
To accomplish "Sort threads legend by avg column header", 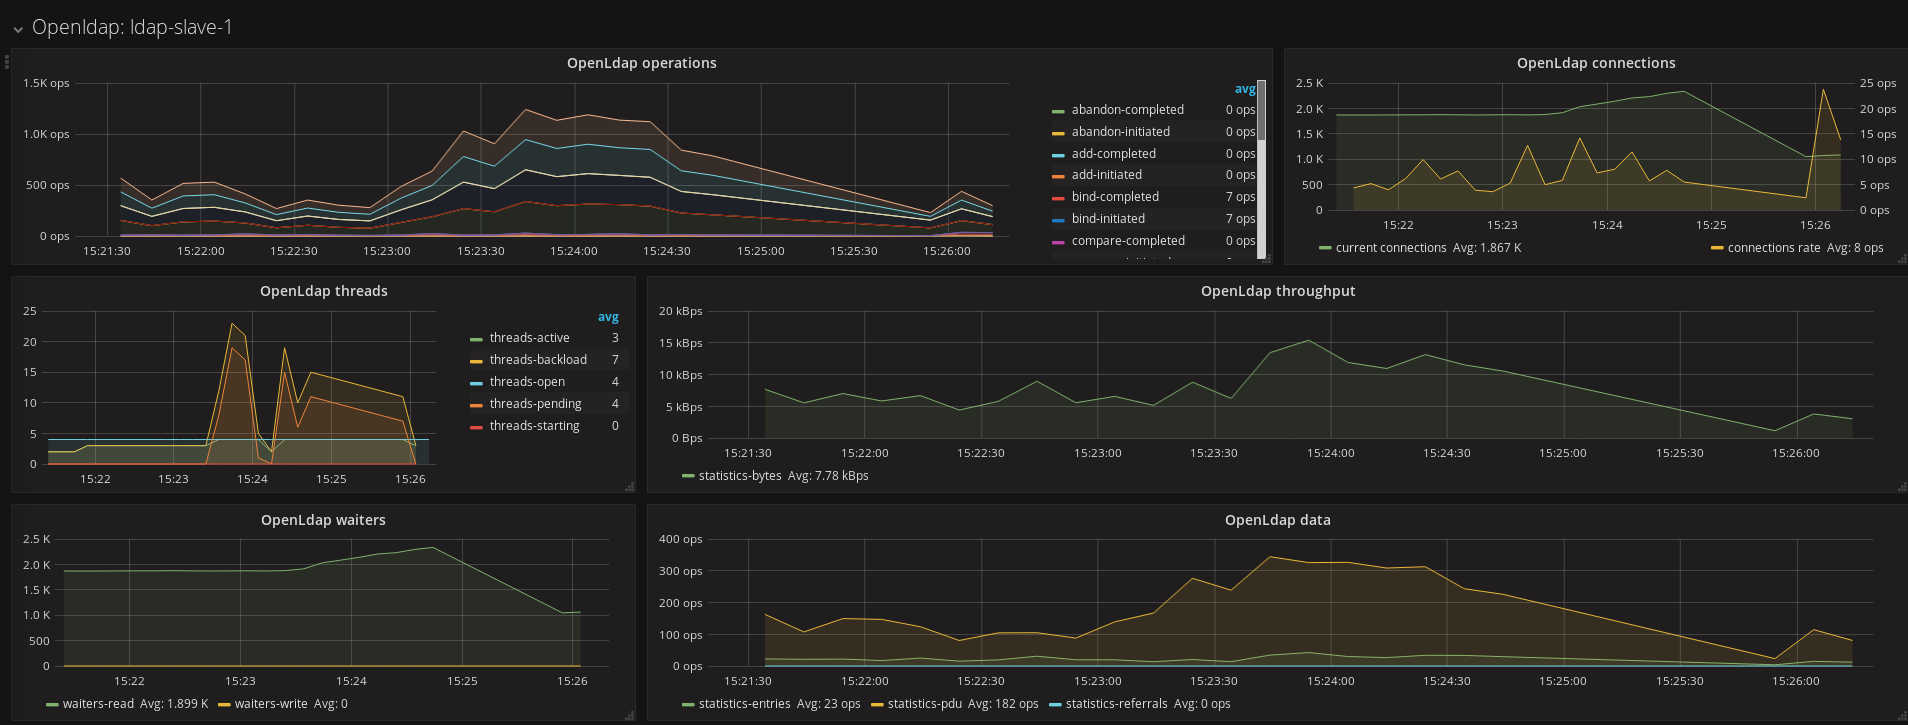I will coord(608,317).
